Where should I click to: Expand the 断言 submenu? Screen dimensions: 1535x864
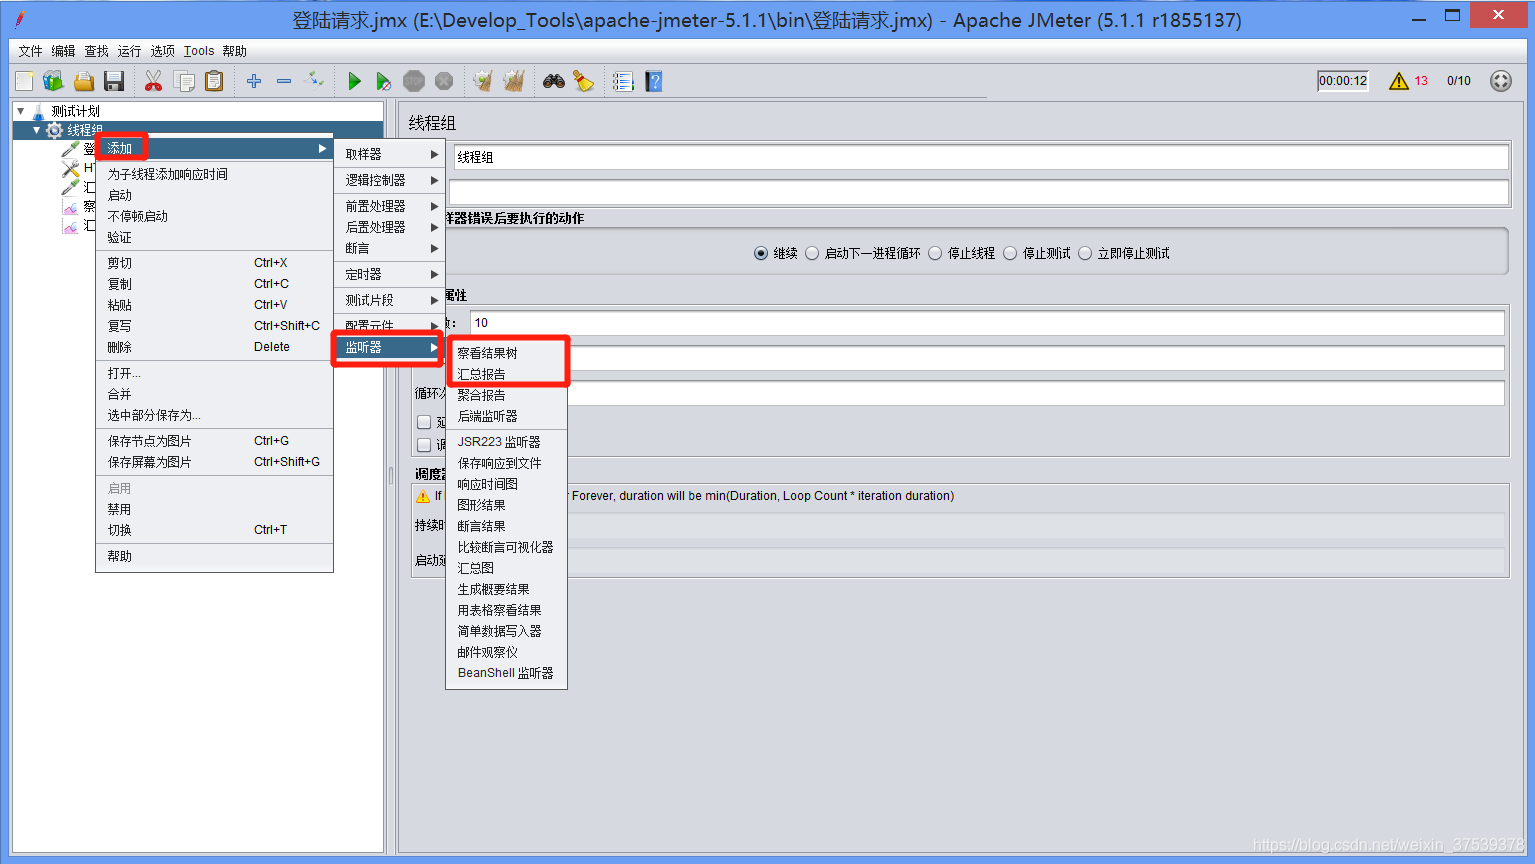[390, 248]
